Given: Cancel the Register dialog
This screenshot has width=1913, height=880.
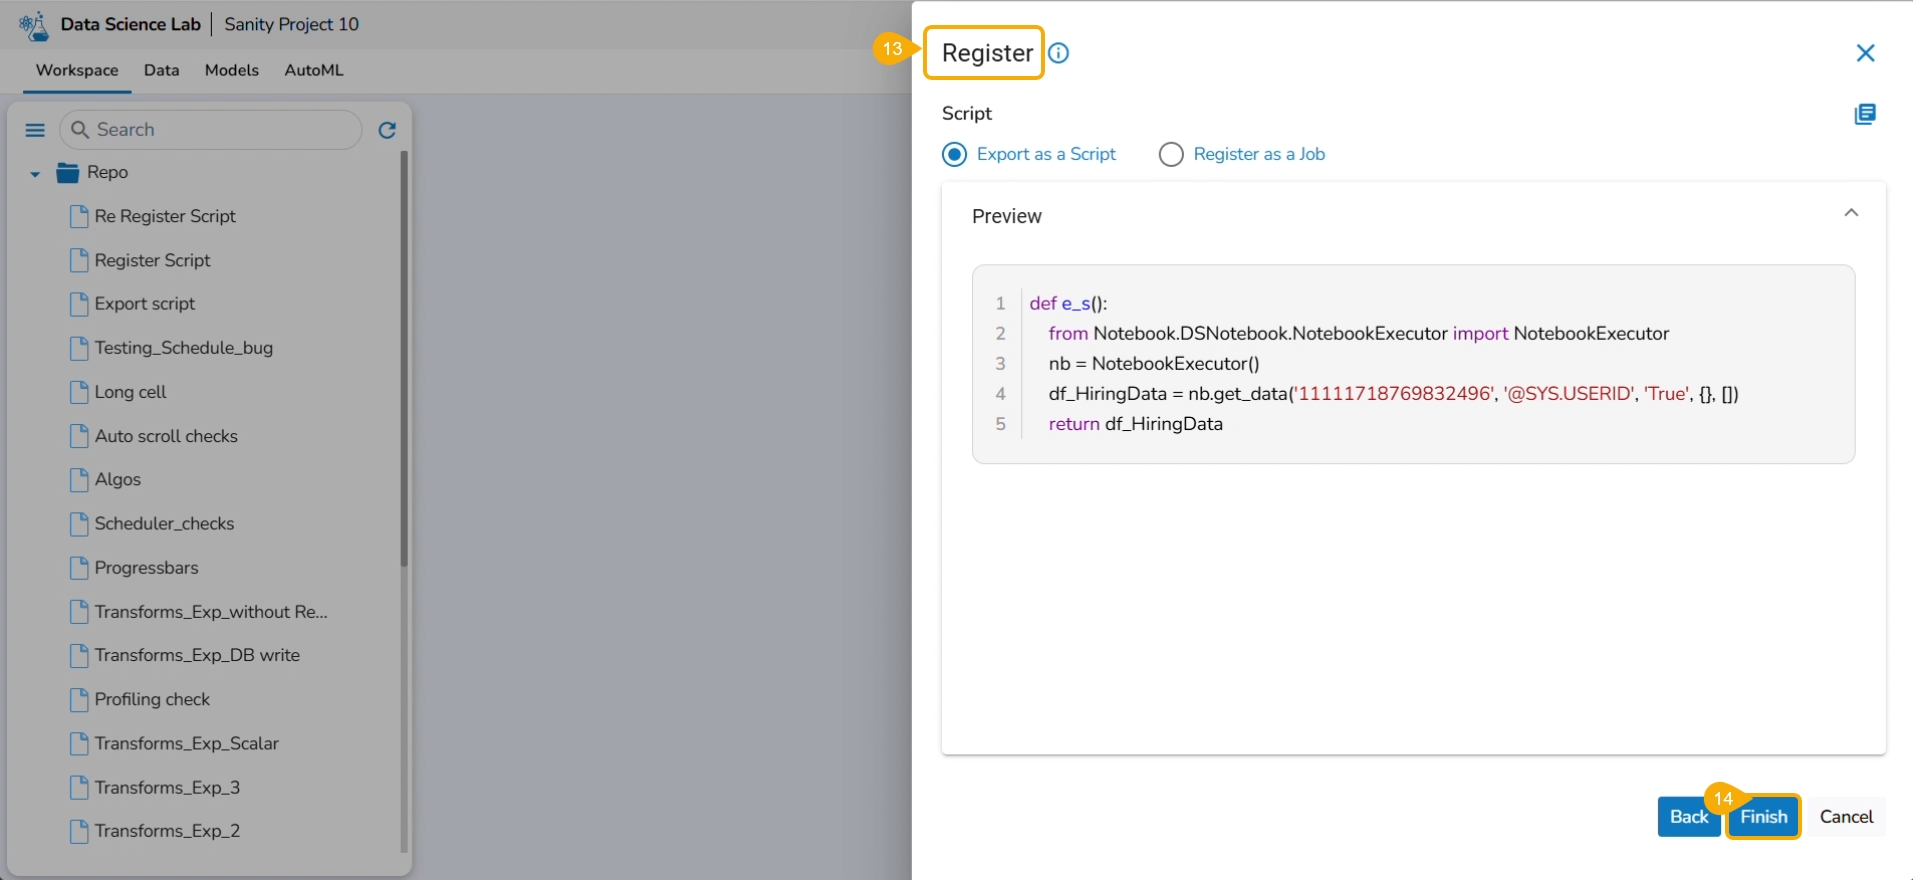Looking at the screenshot, I should click(x=1846, y=817).
